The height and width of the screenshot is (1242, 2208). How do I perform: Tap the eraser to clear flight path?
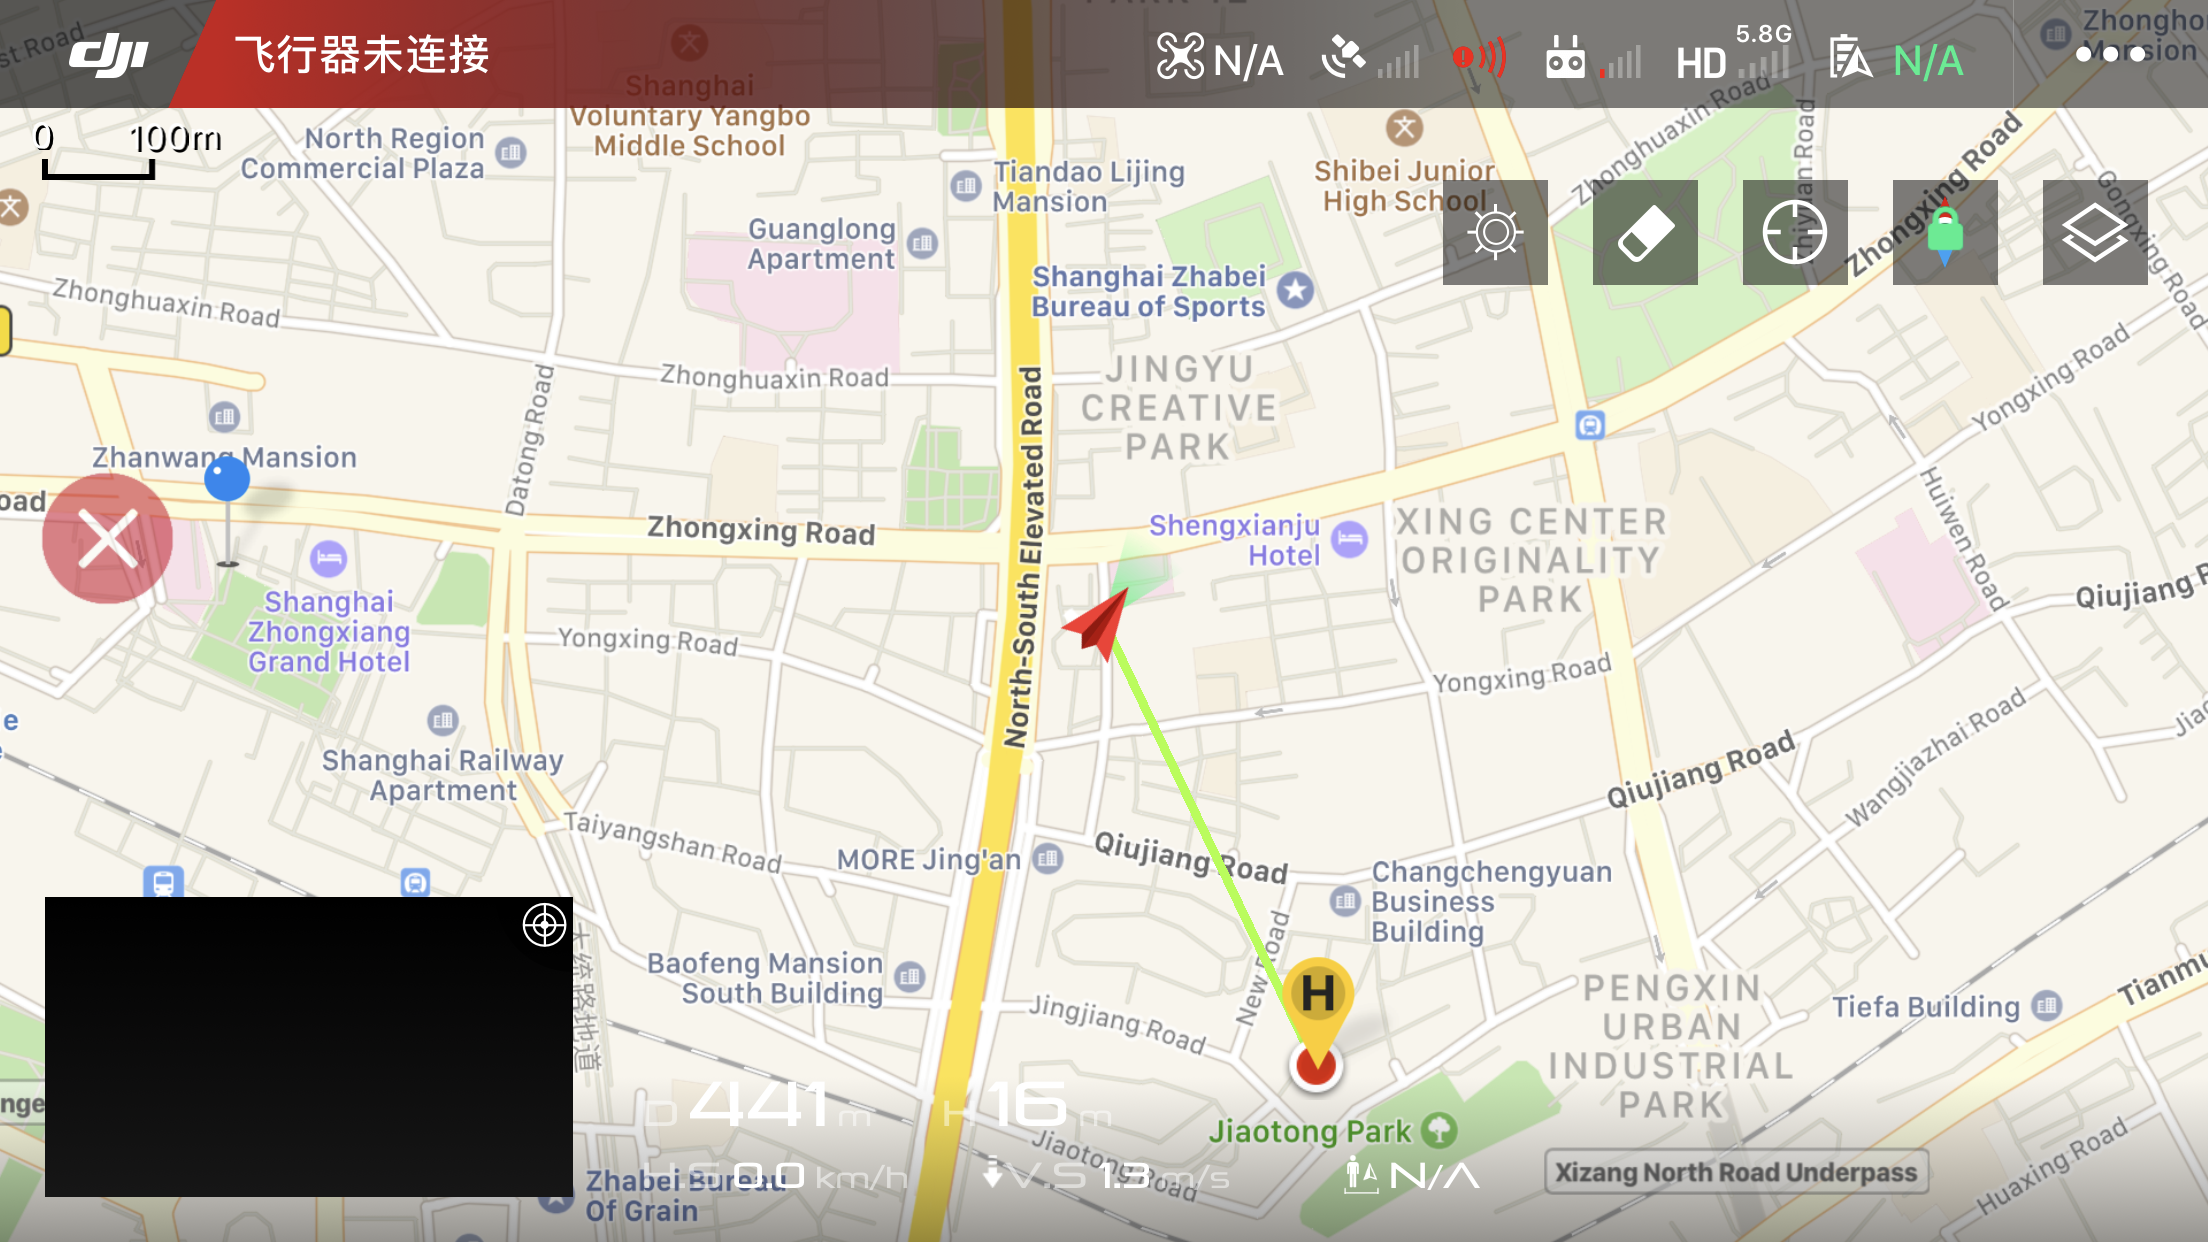(1645, 233)
